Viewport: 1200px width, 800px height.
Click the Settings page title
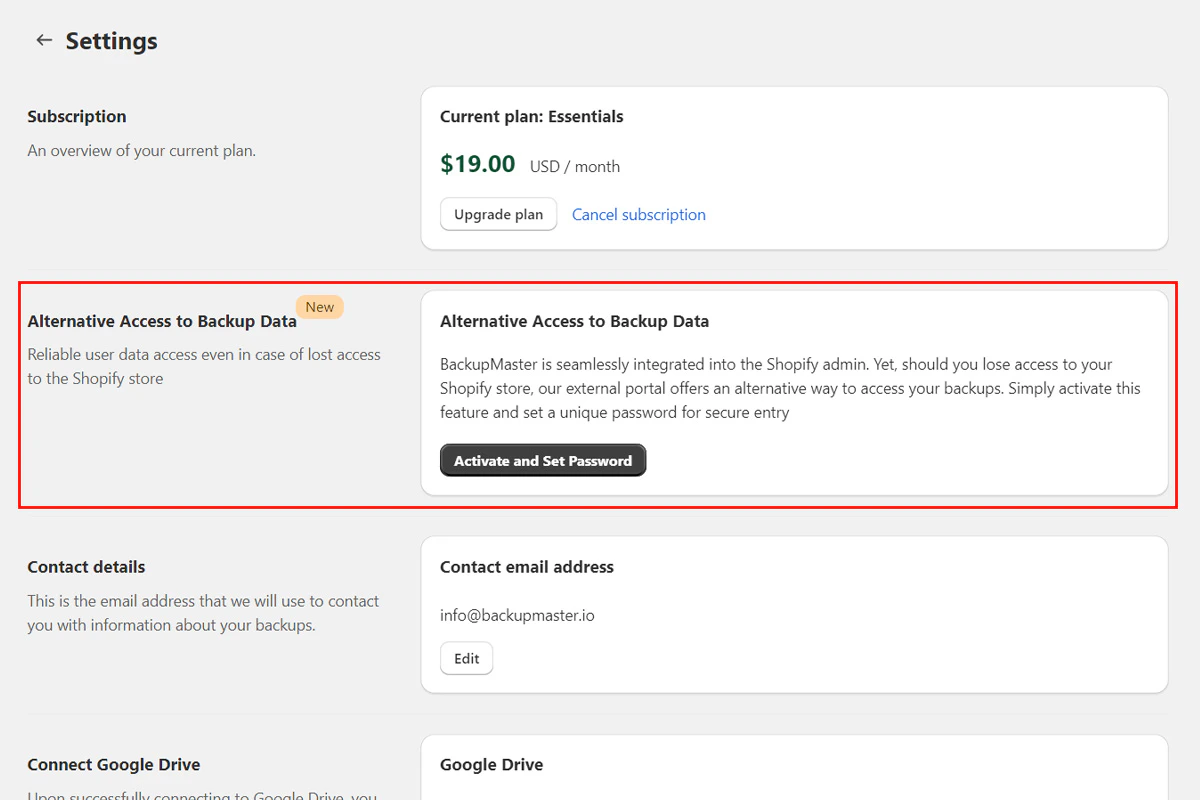(111, 40)
